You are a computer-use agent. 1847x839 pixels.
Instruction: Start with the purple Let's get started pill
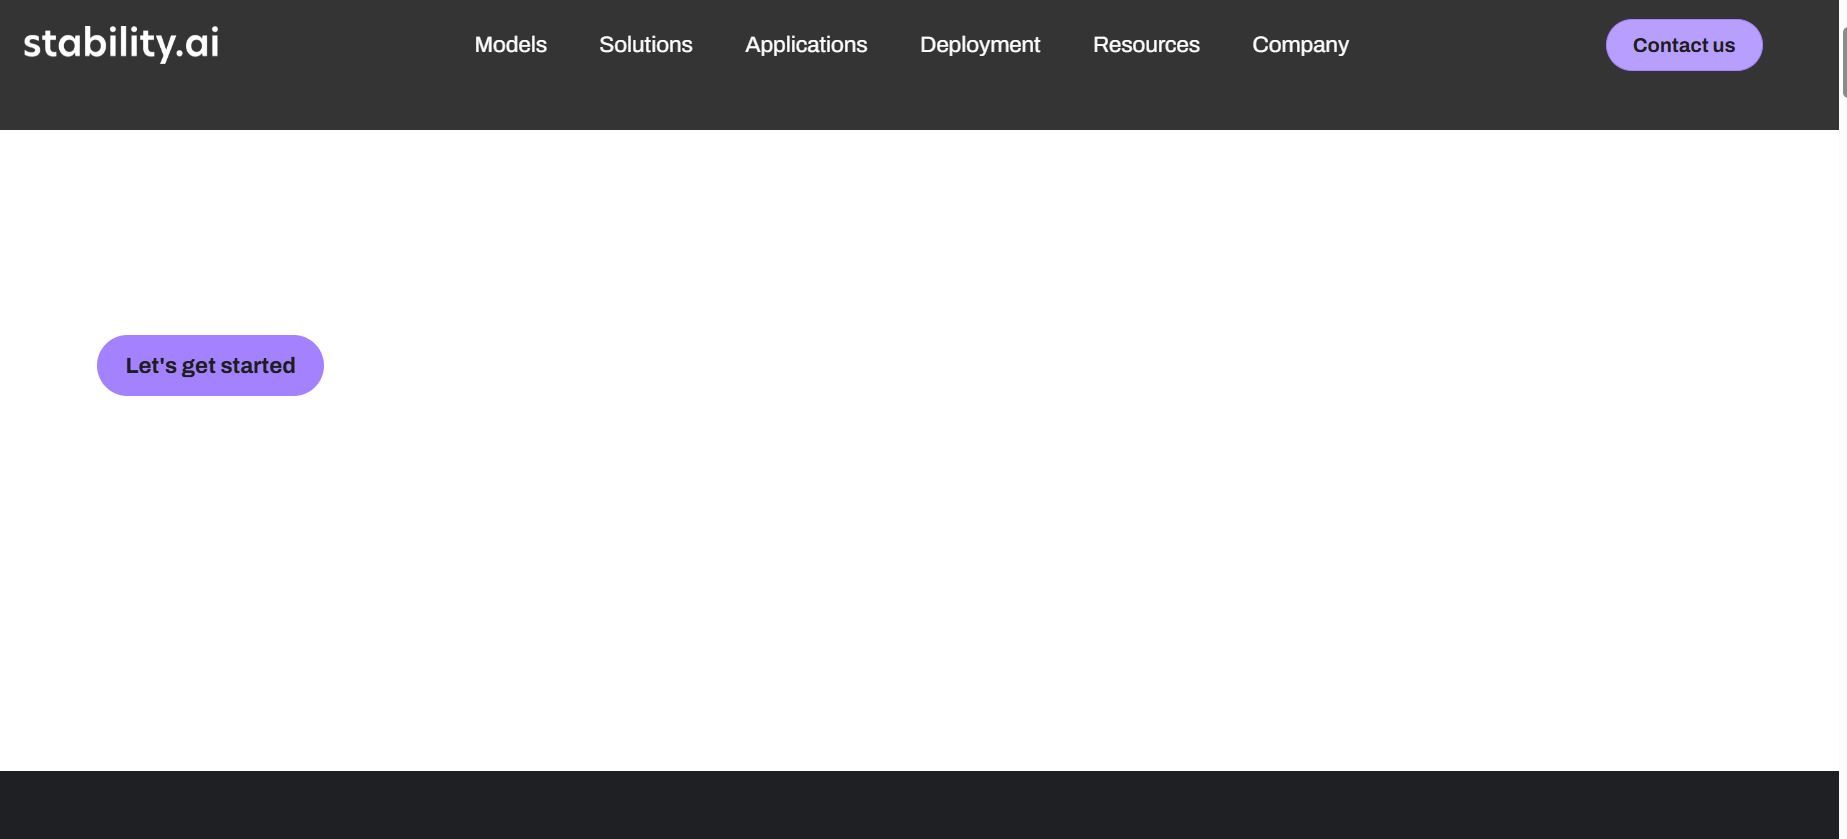click(x=210, y=366)
